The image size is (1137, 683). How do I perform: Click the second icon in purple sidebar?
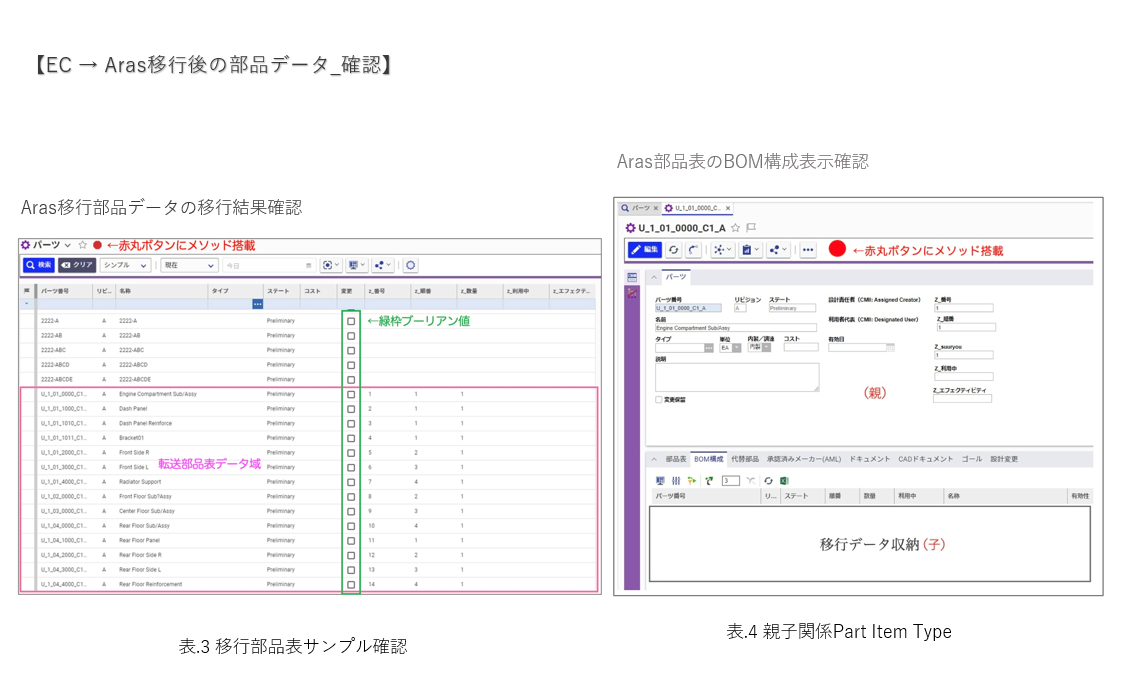point(632,293)
